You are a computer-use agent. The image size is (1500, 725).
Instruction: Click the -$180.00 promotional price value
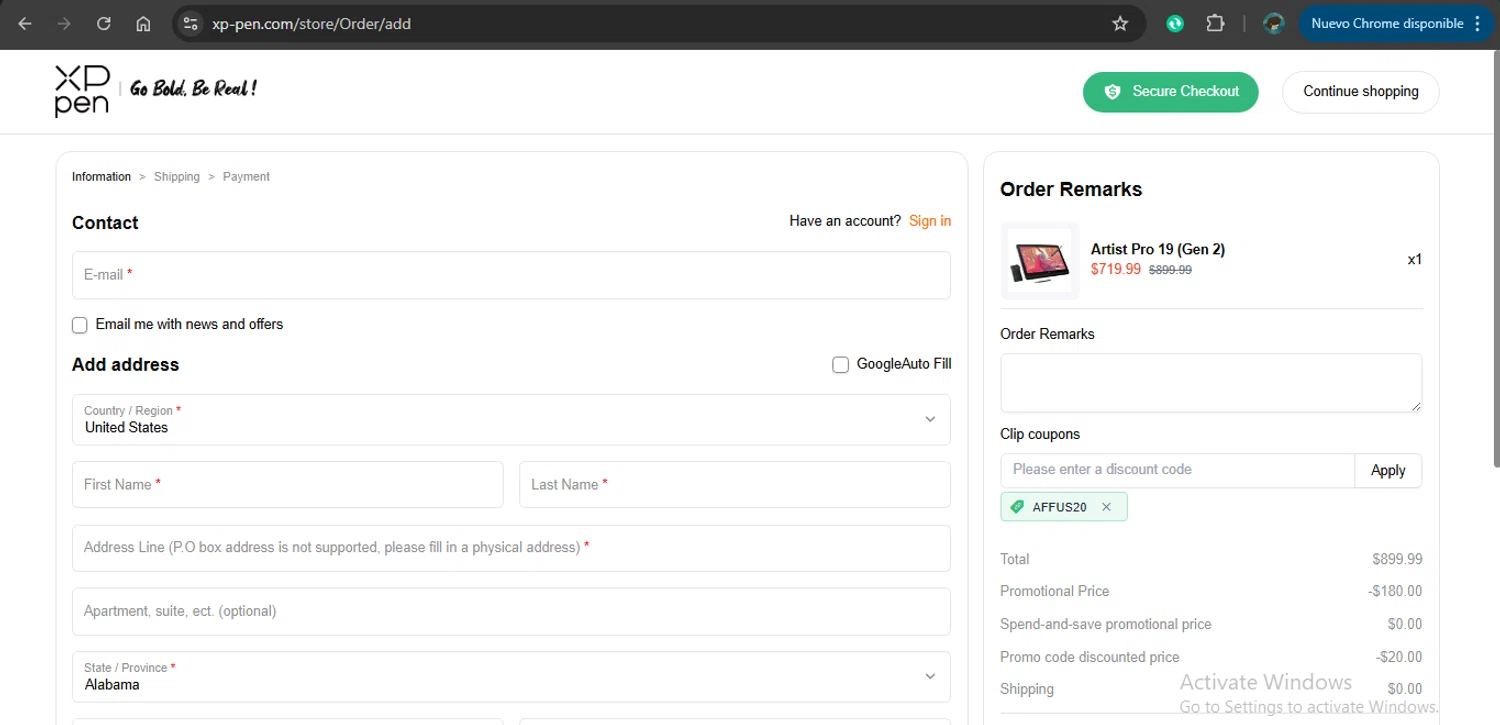pos(1395,591)
